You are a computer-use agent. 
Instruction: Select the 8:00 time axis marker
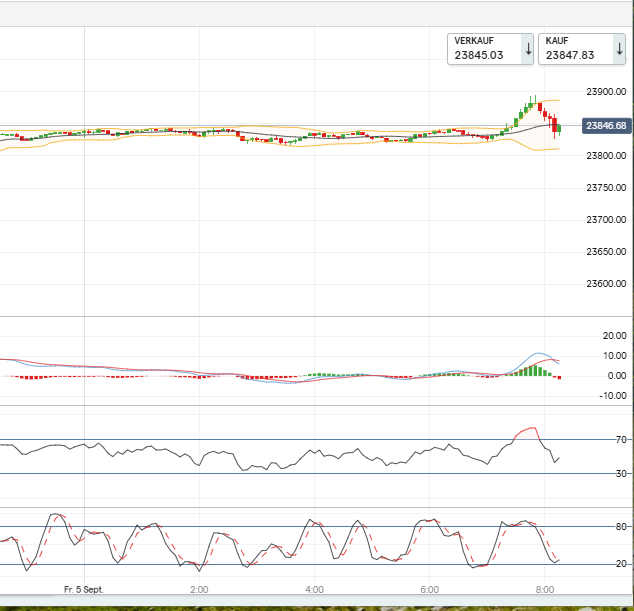tap(545, 590)
